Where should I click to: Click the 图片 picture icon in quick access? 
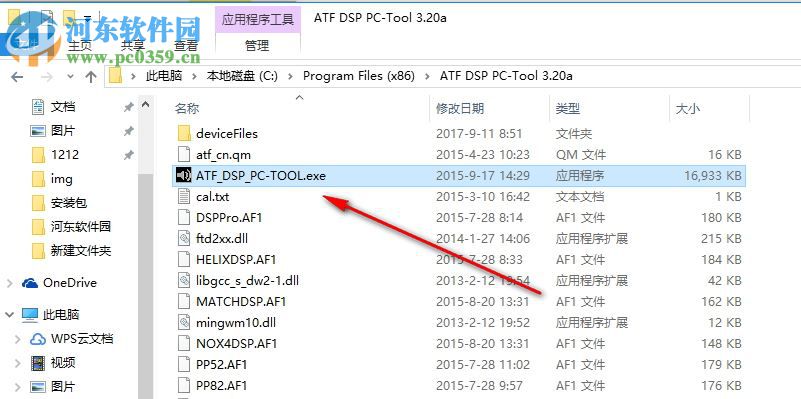(x=38, y=131)
